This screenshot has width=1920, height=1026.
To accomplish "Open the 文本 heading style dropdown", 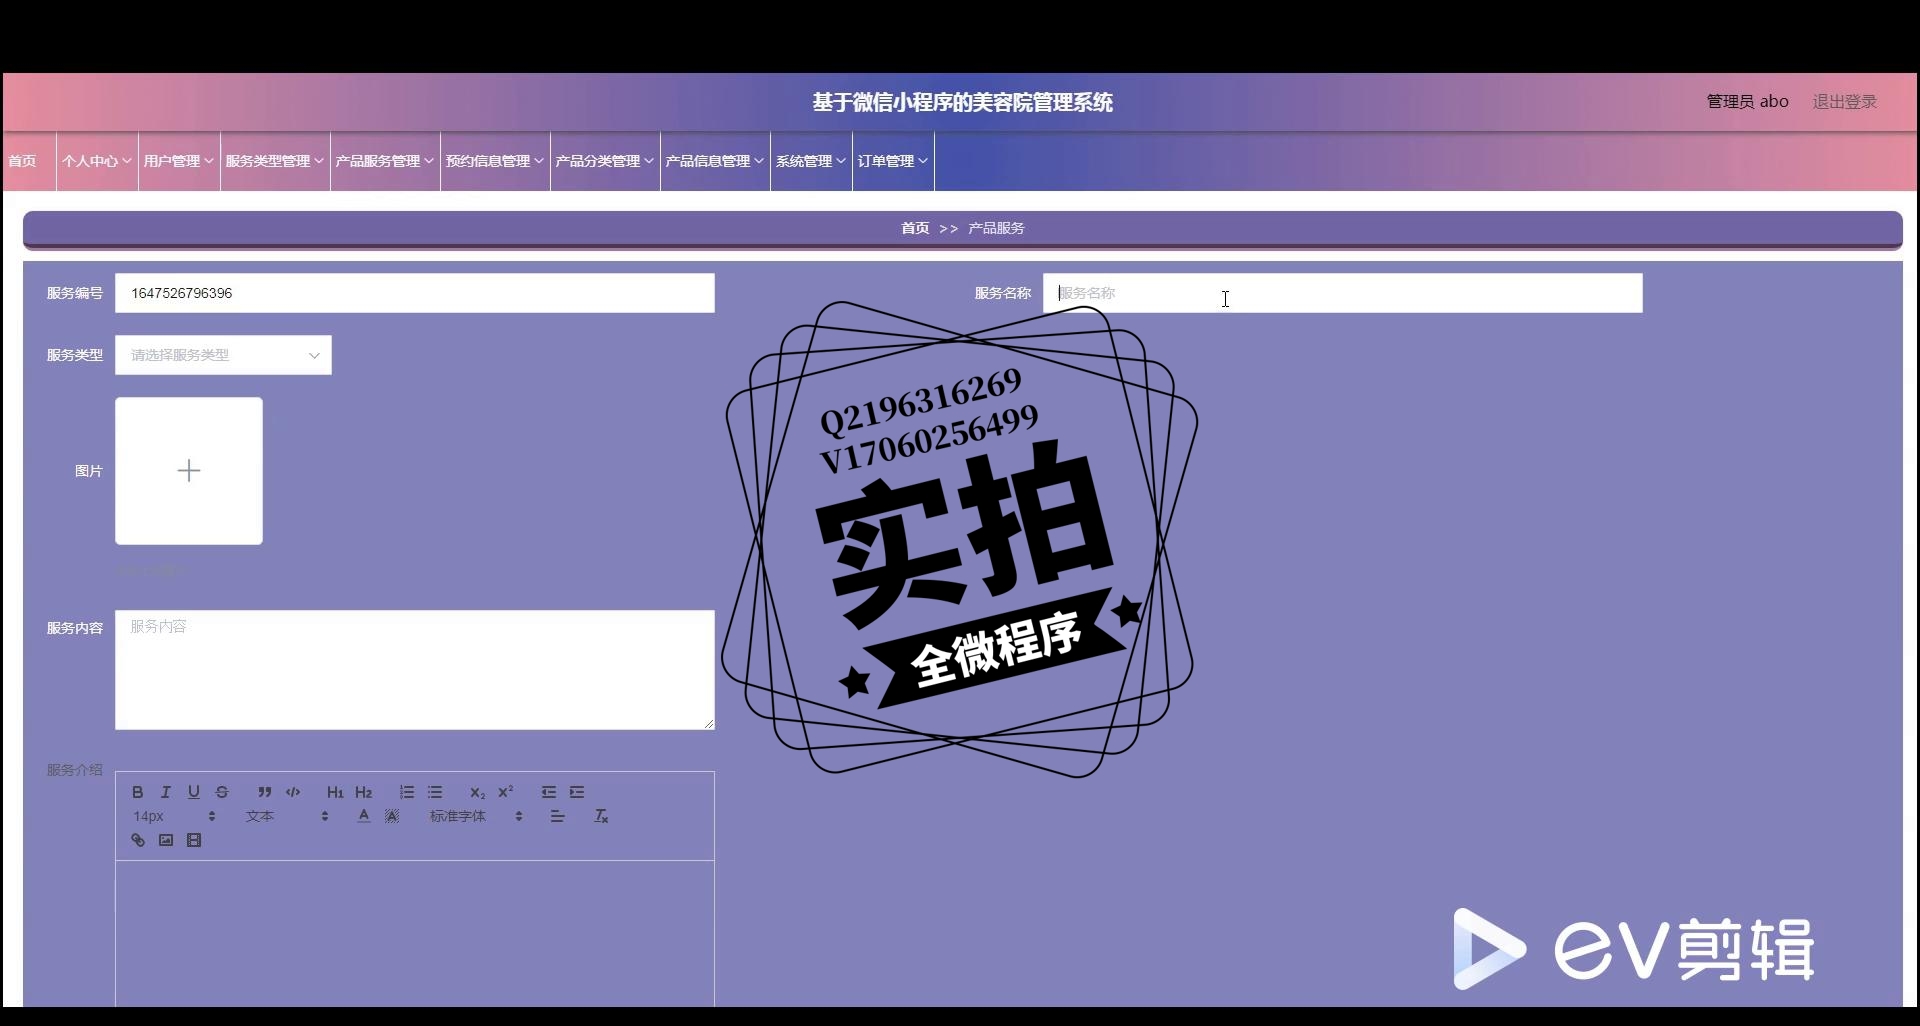I will (x=287, y=816).
